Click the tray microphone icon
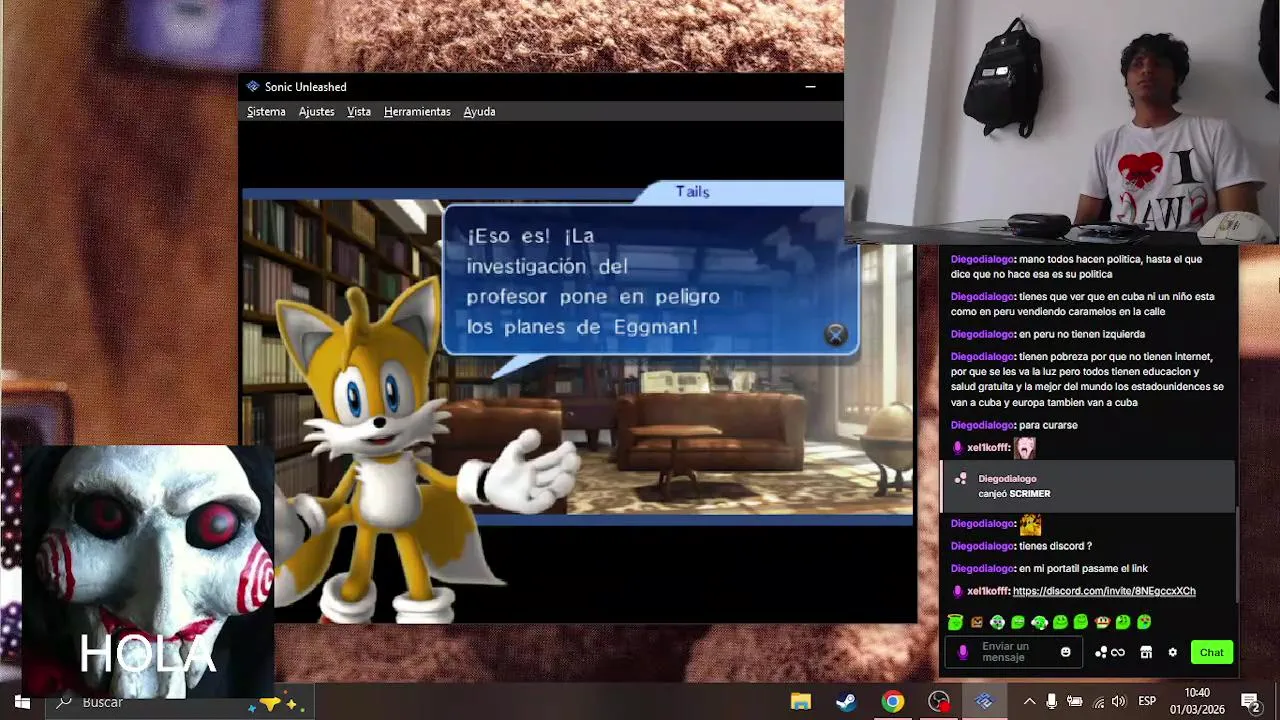1280x720 pixels. 1051,702
